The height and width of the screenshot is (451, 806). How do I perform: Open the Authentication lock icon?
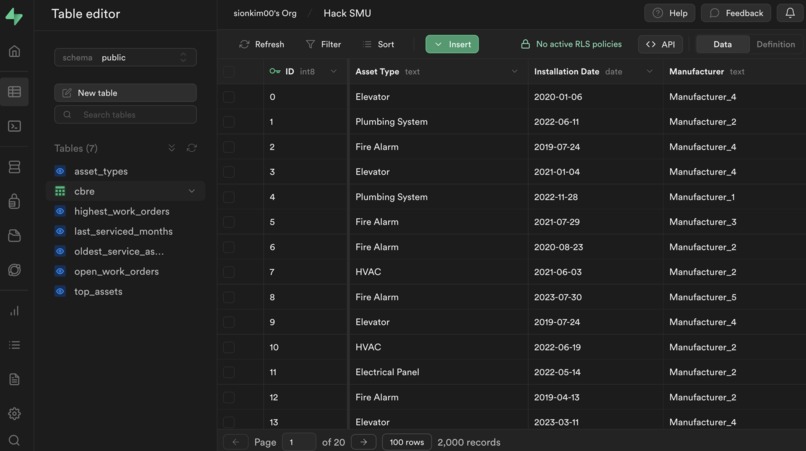14,201
